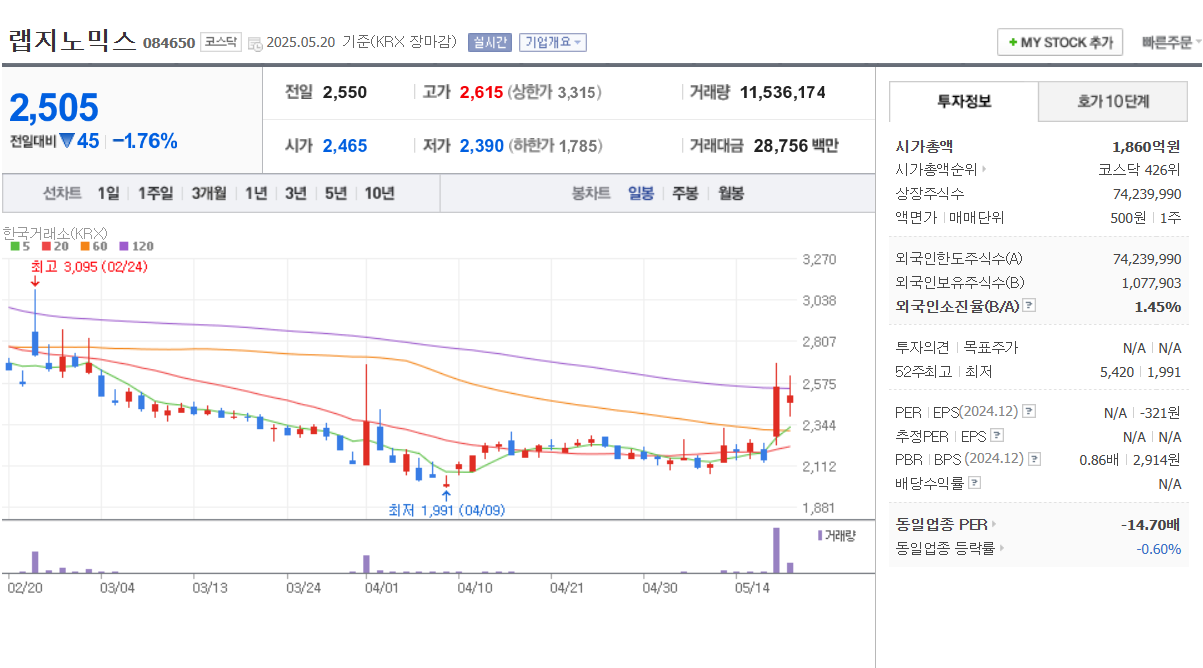Image resolution: width=1203 pixels, height=668 pixels.
Task: Click the stock name 랩지노믹스
Action: (x=72, y=41)
